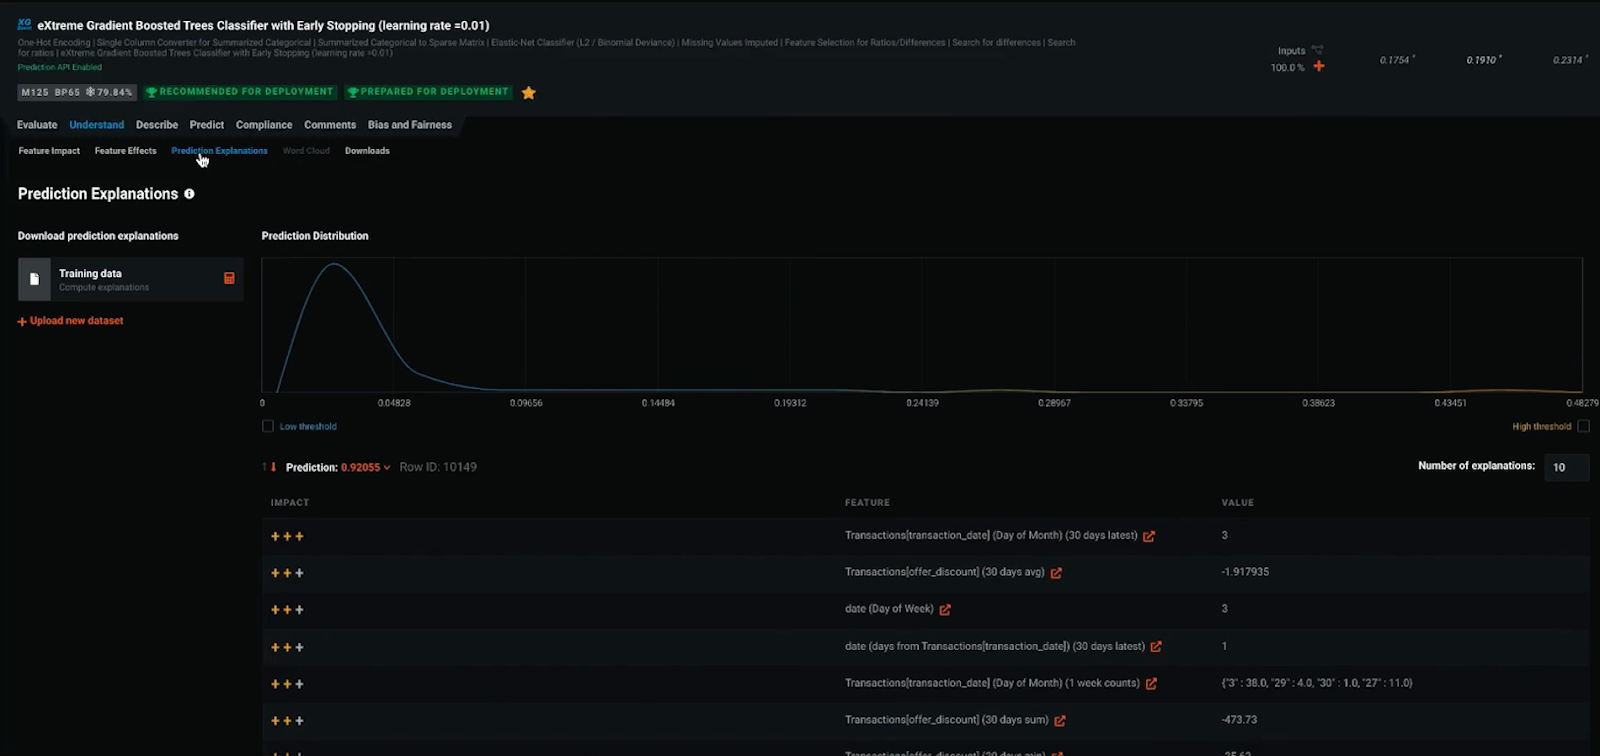1600x756 pixels.
Task: Click the Prediction API Enabled label
Action: point(60,67)
